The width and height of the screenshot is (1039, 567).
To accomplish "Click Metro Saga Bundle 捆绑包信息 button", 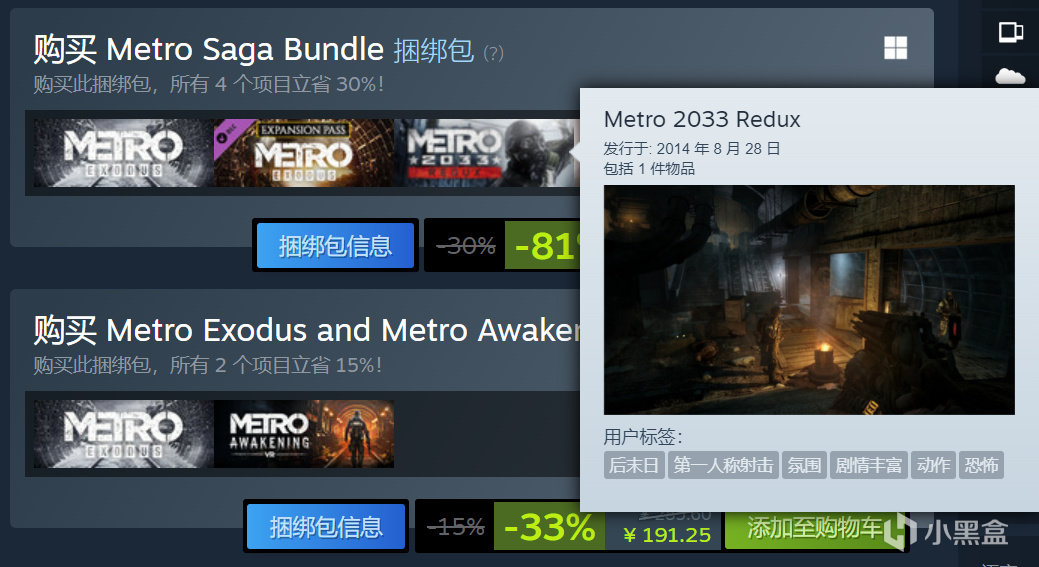I will click(x=335, y=246).
